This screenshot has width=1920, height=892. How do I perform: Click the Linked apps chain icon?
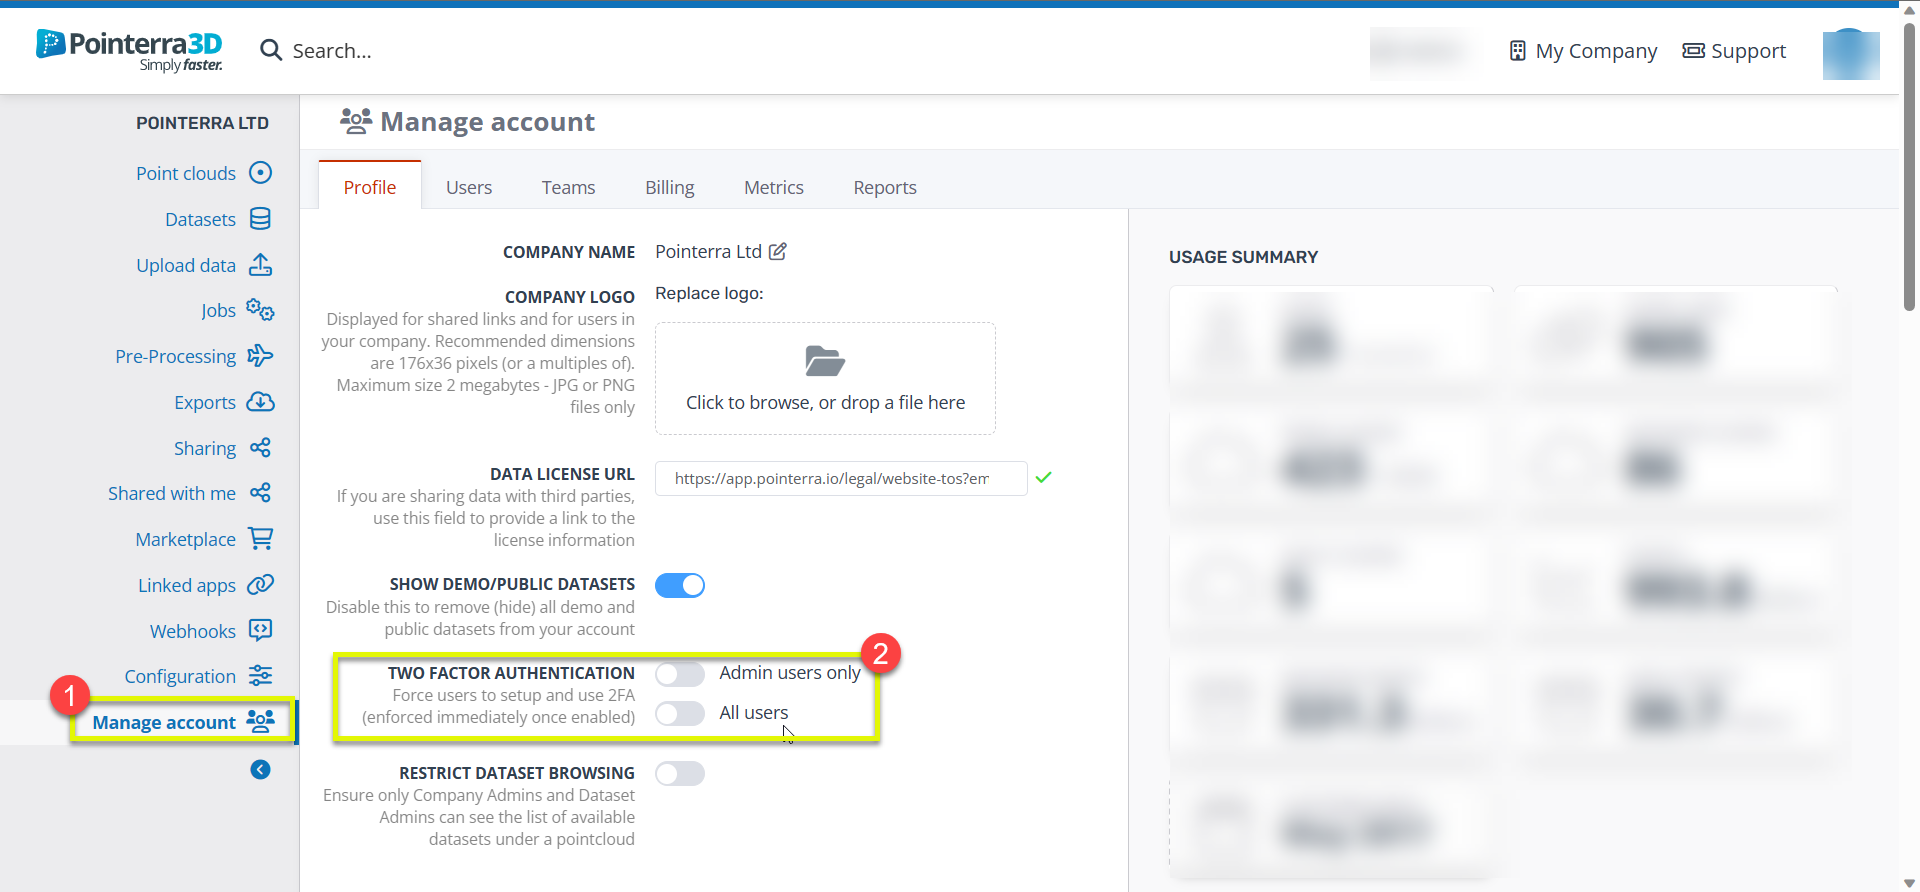(260, 585)
